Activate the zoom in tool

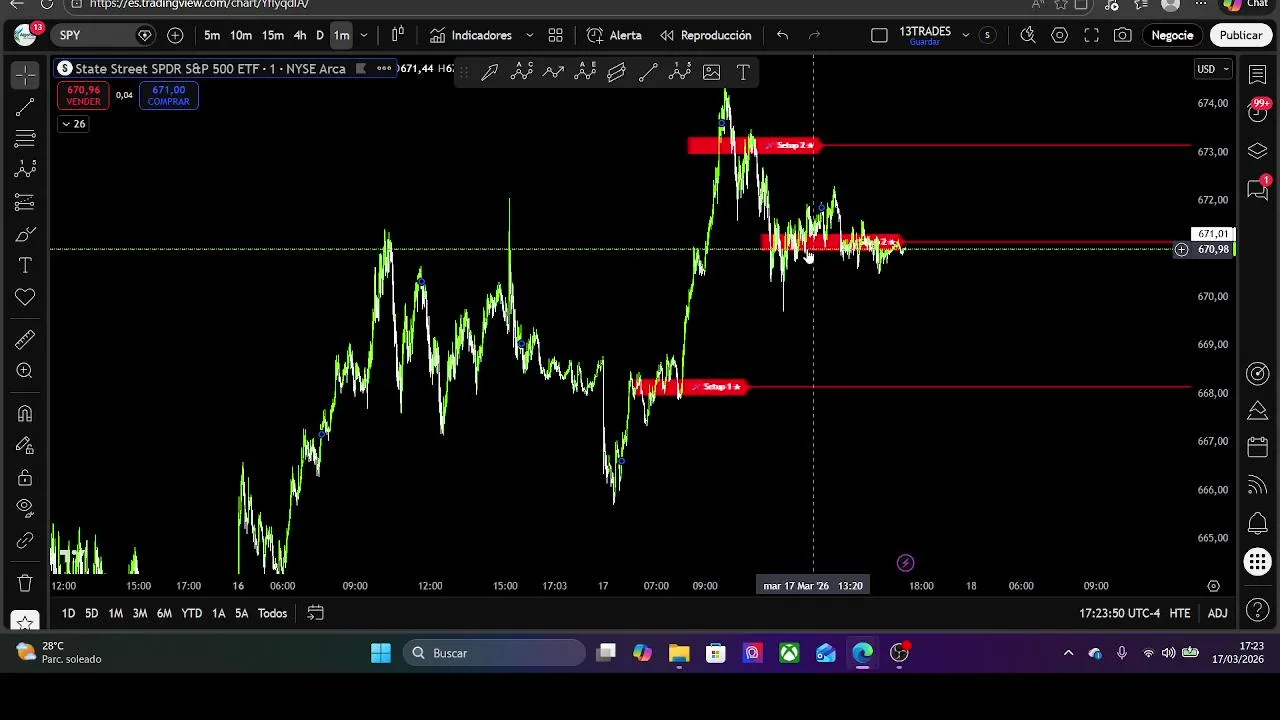[25, 371]
